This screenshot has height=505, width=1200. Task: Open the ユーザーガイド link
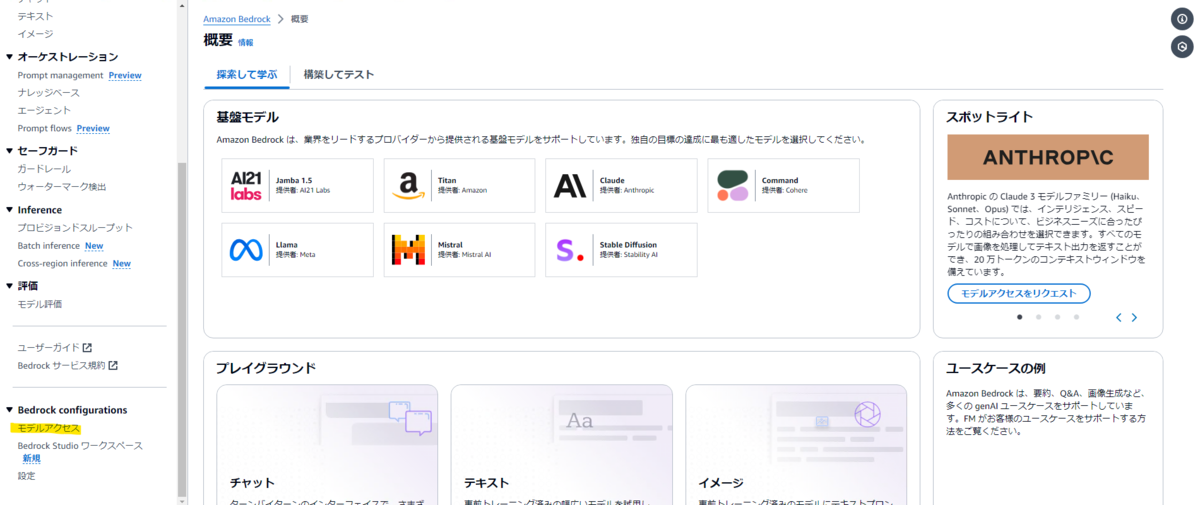pos(48,347)
